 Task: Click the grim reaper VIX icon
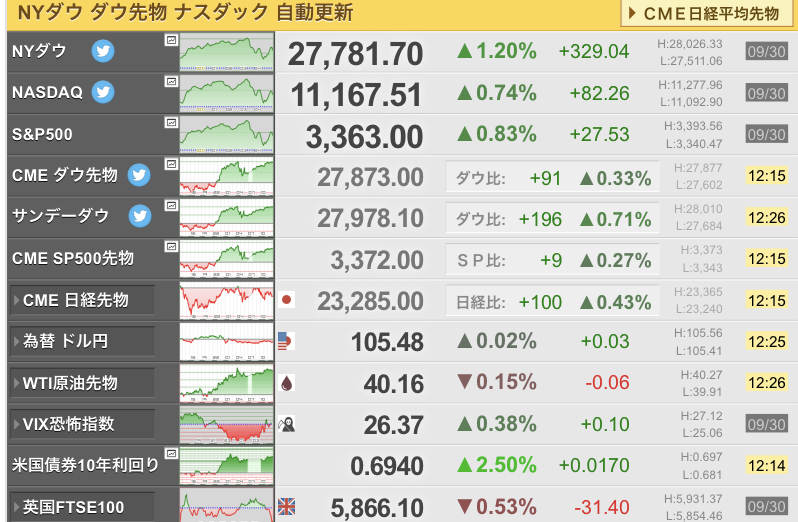click(x=287, y=424)
